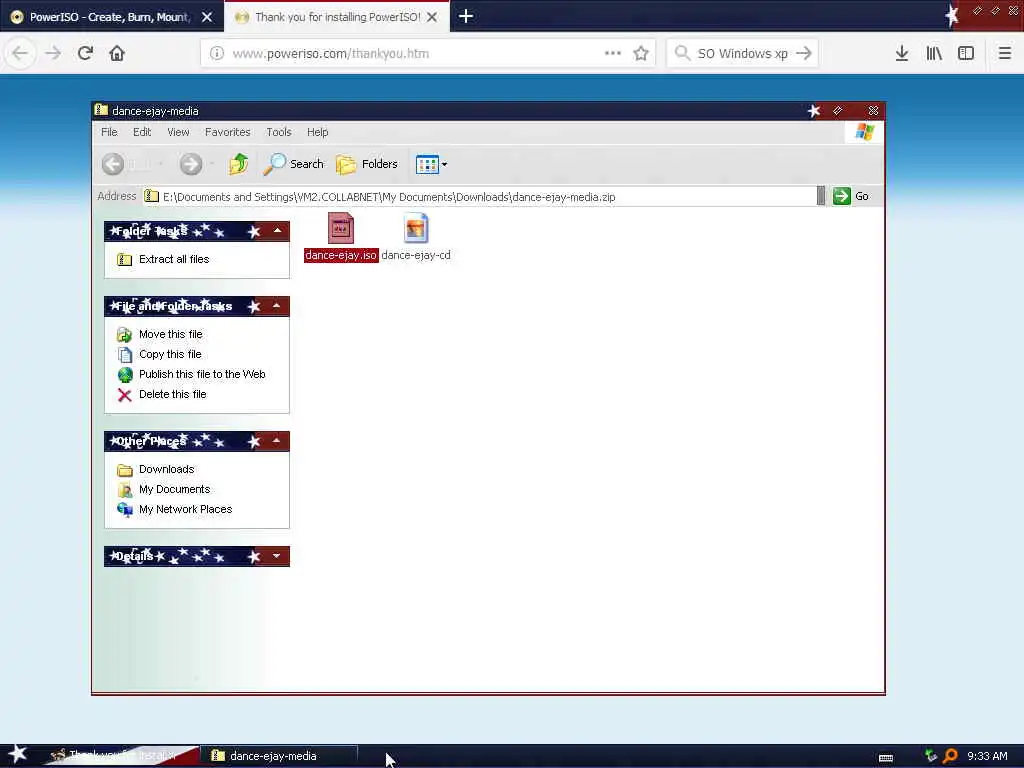Viewport: 1024px width, 768px height.
Task: Collapse File and Folder Tasks panel
Action: pyautogui.click(x=277, y=306)
